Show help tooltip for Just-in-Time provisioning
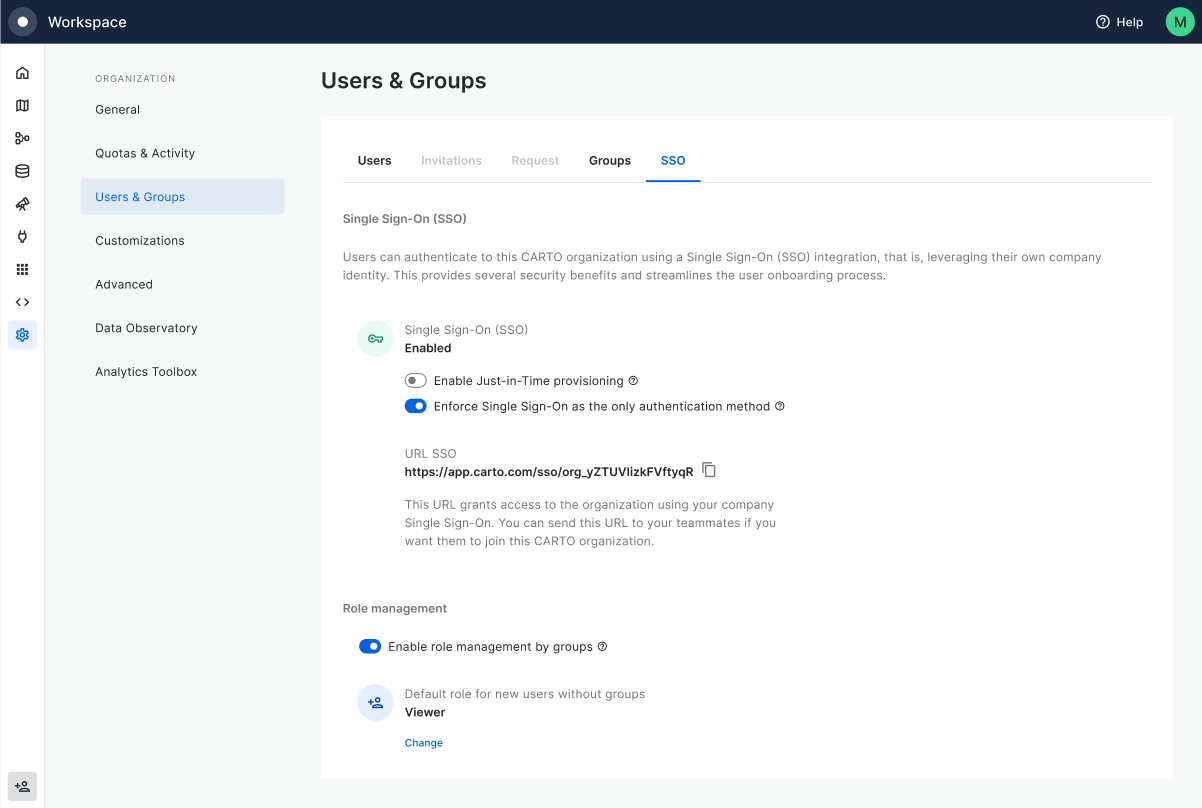1202x808 pixels. click(x=633, y=381)
